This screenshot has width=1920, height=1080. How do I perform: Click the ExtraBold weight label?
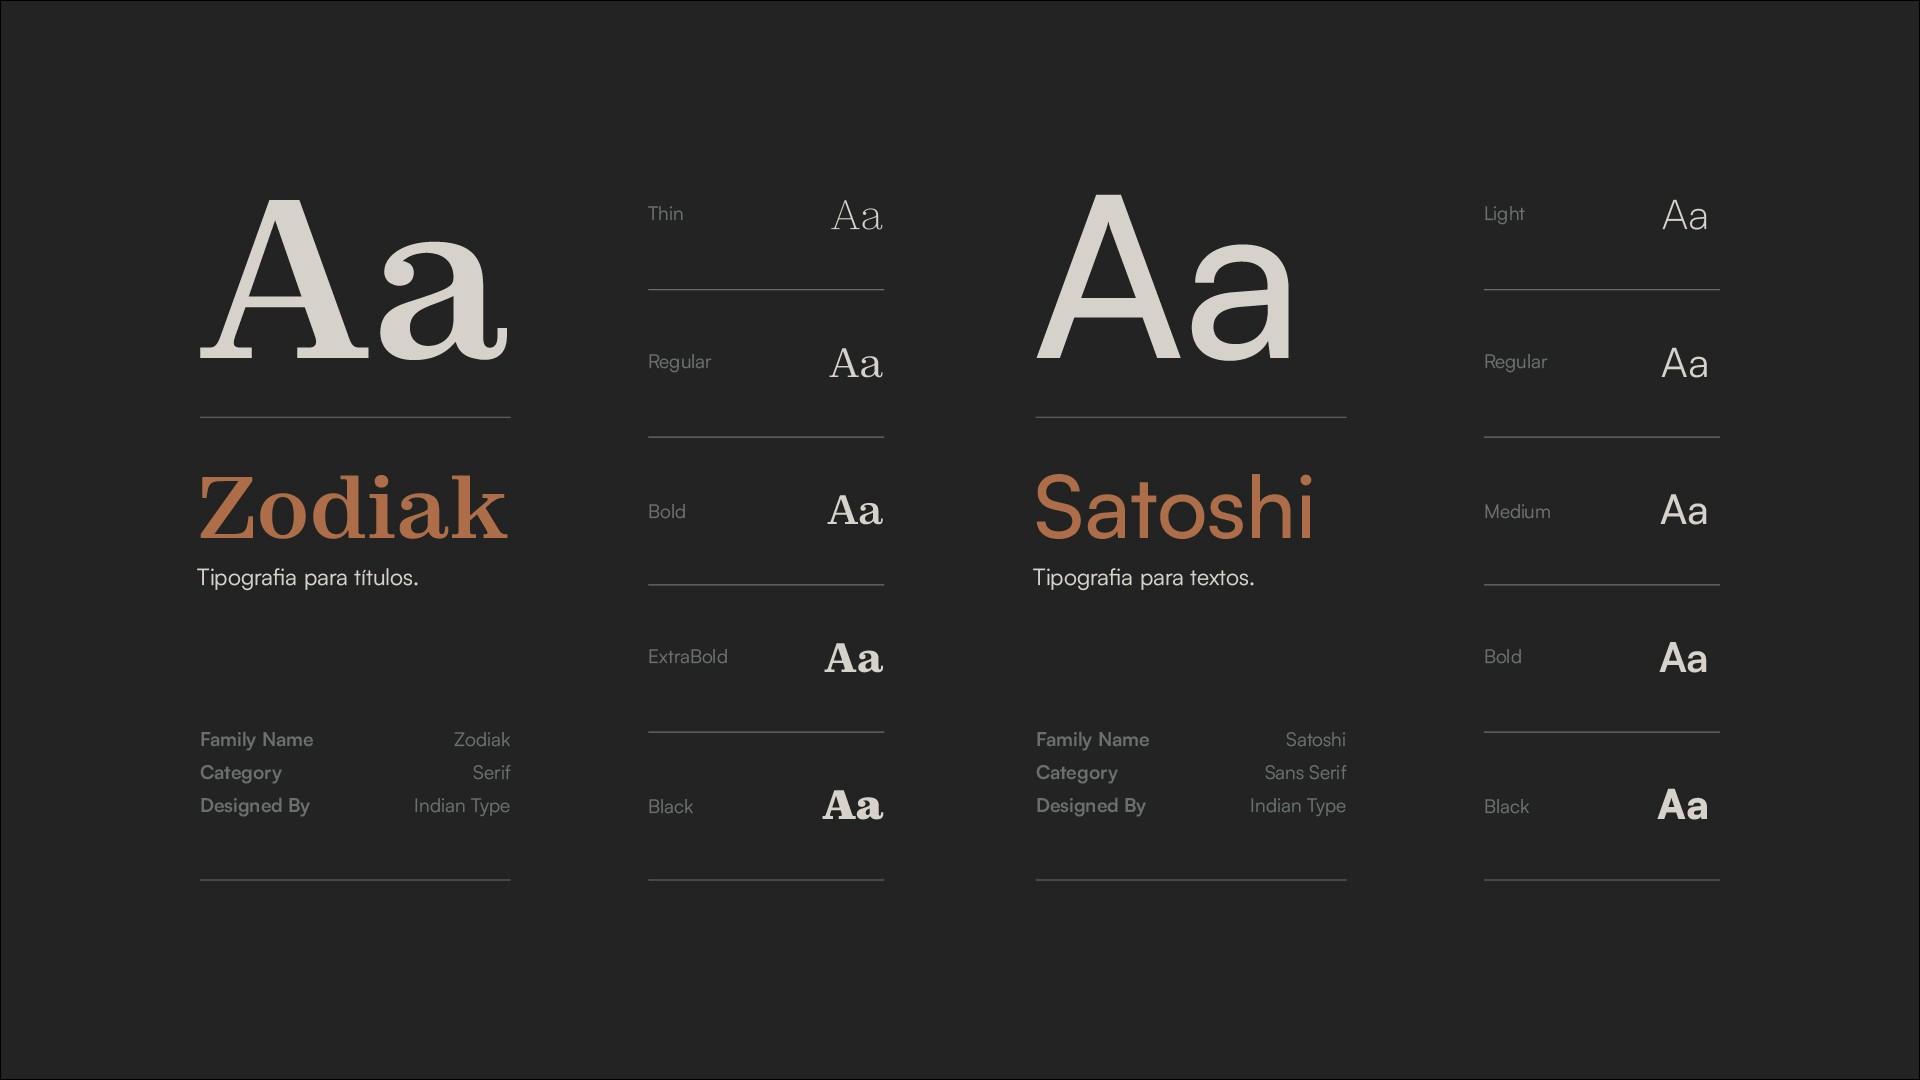pyautogui.click(x=687, y=657)
